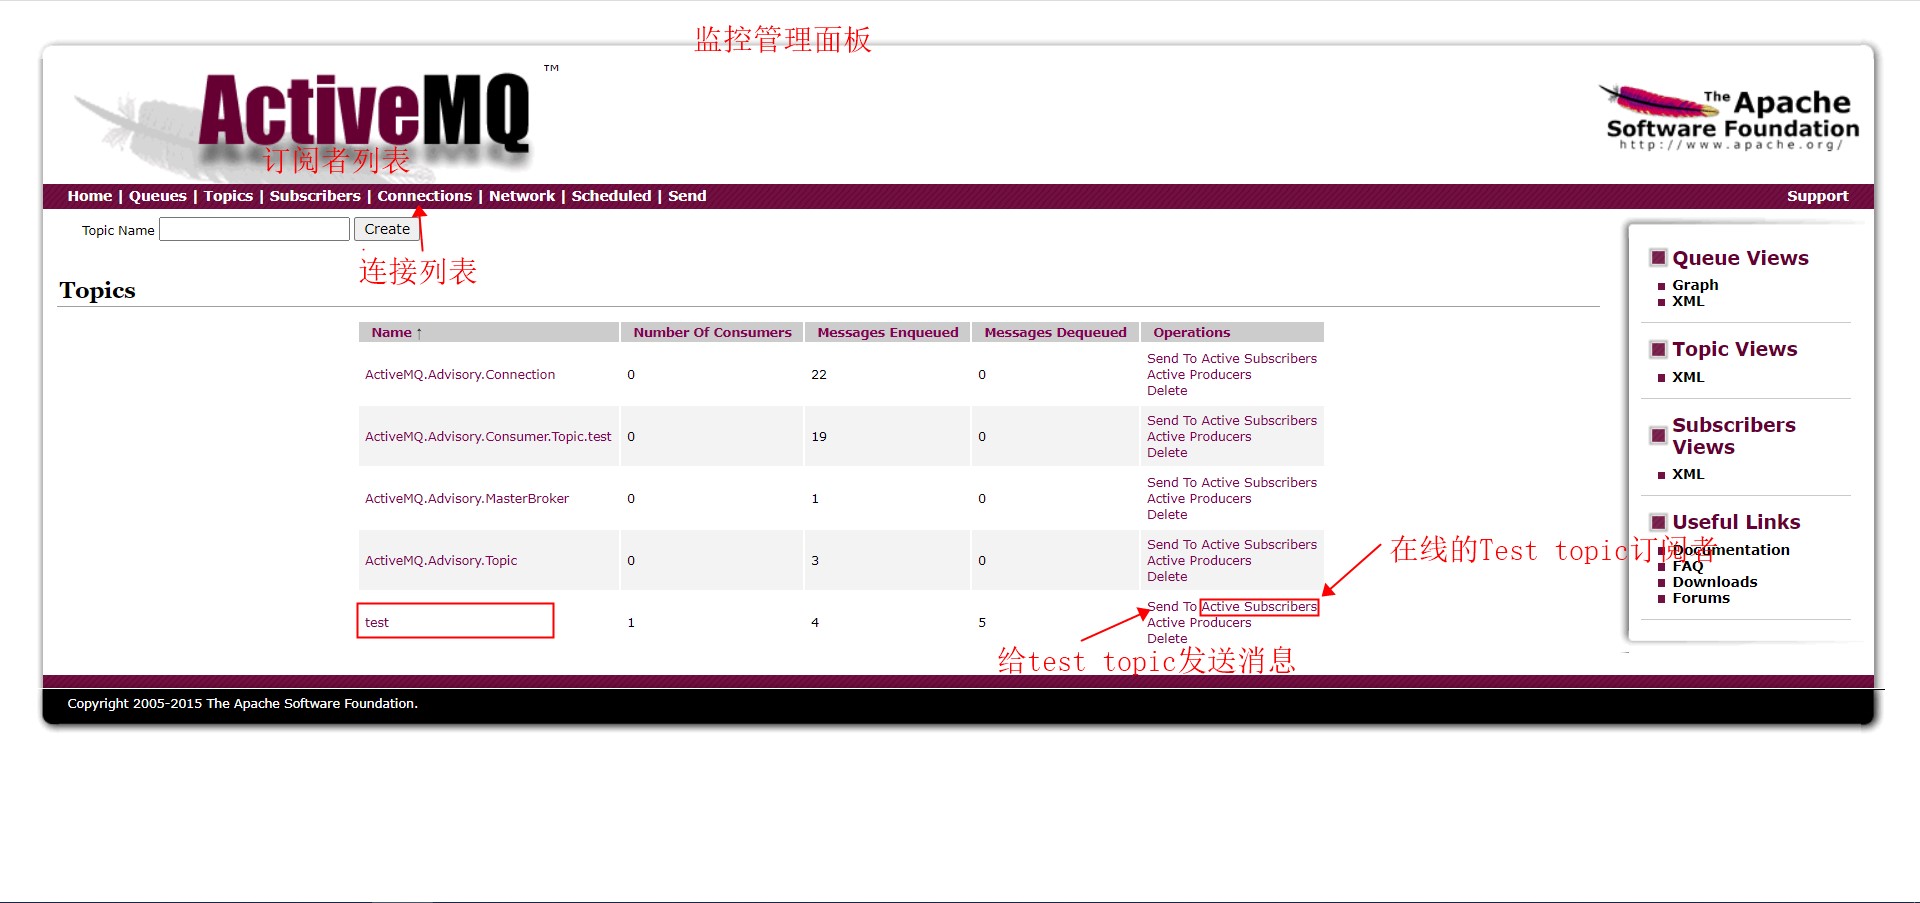Click dequeued count 5 for test topic

tap(982, 622)
